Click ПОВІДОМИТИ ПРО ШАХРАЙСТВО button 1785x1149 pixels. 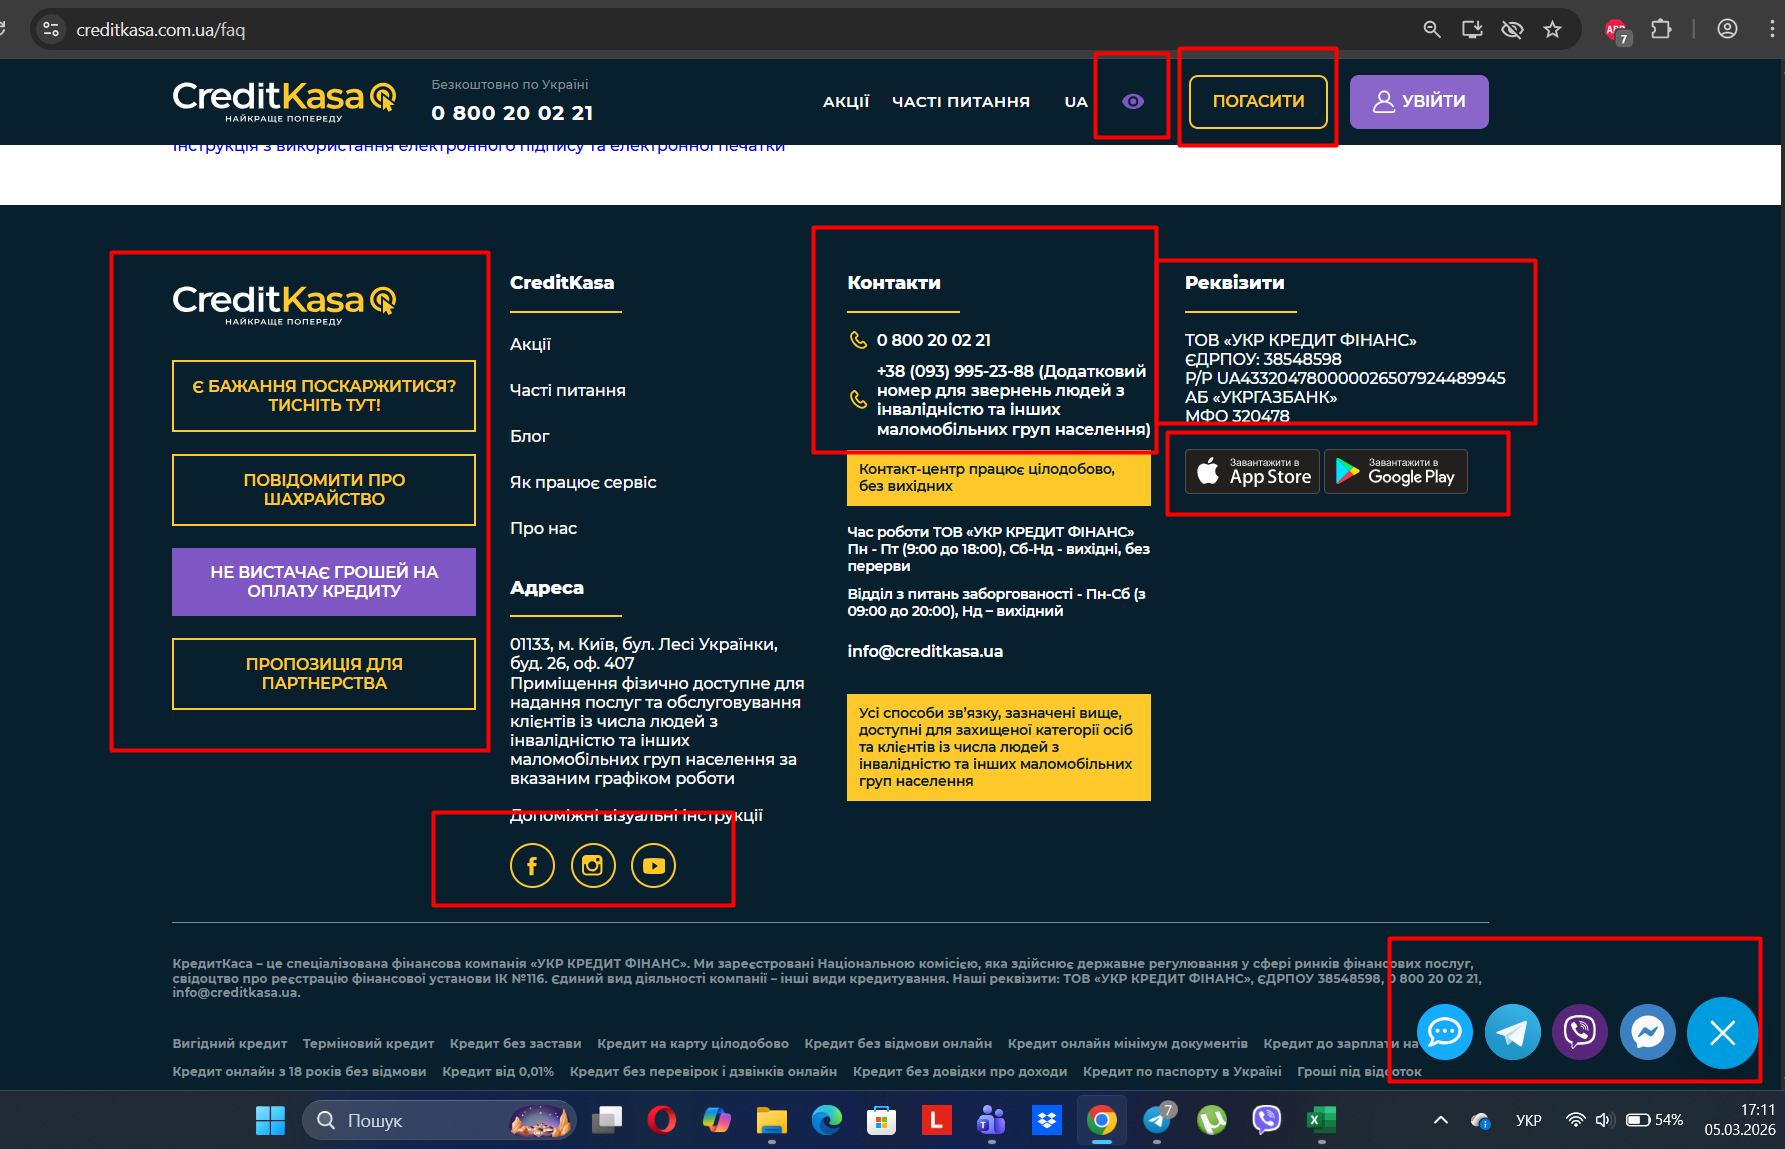324,490
